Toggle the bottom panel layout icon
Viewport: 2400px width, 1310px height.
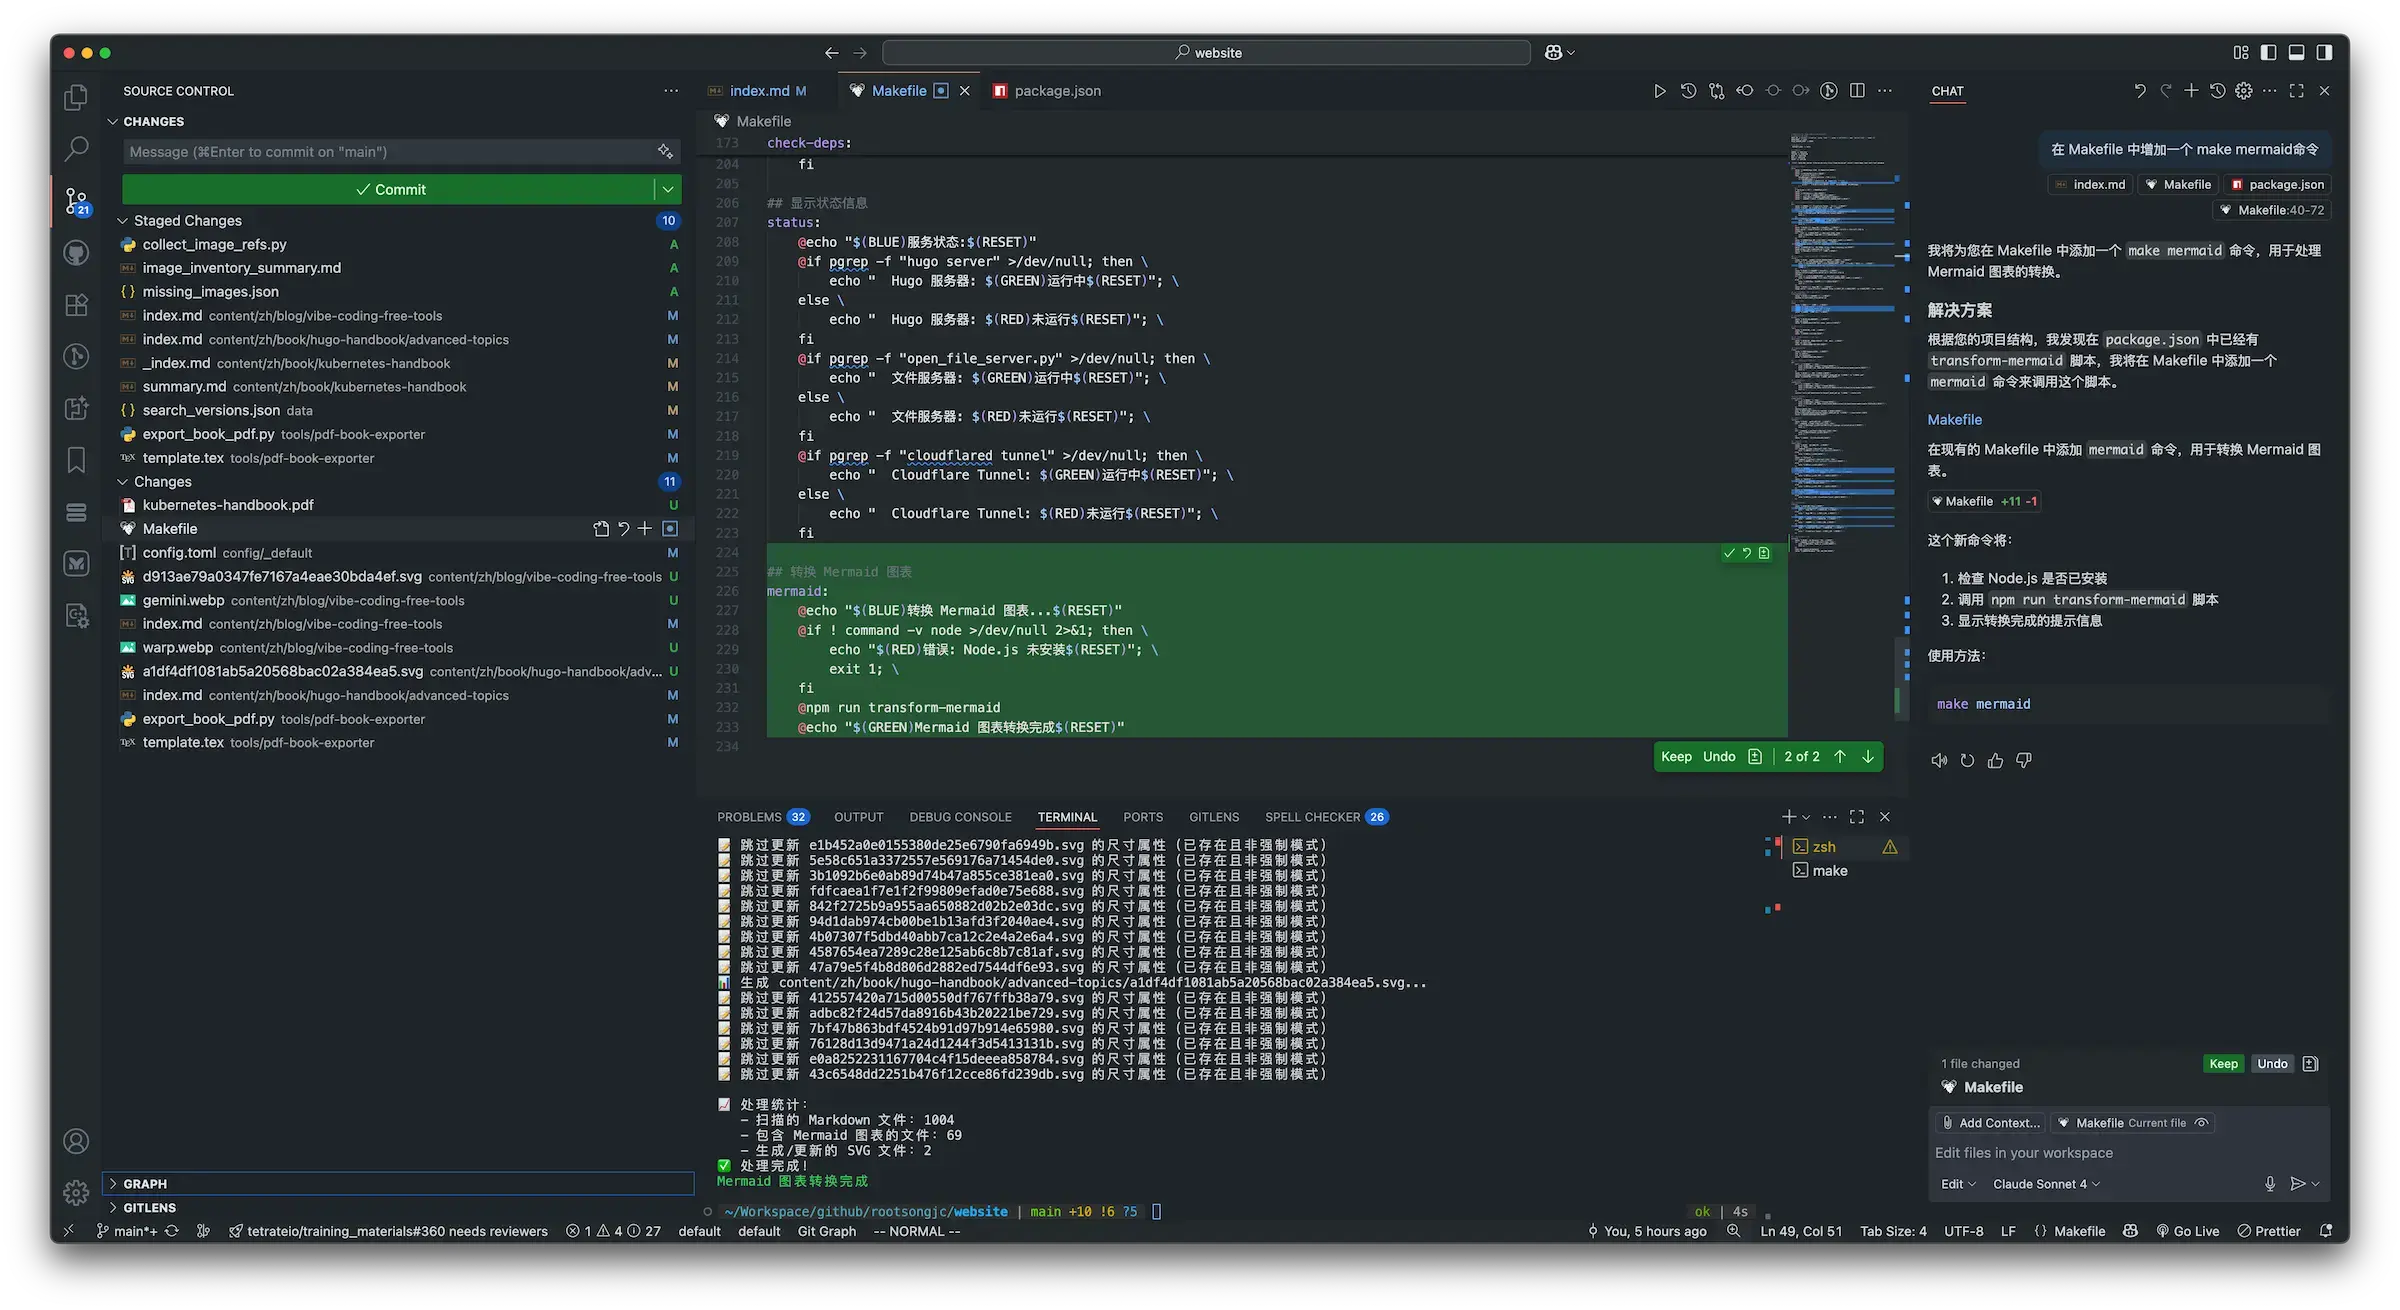[x=2296, y=53]
